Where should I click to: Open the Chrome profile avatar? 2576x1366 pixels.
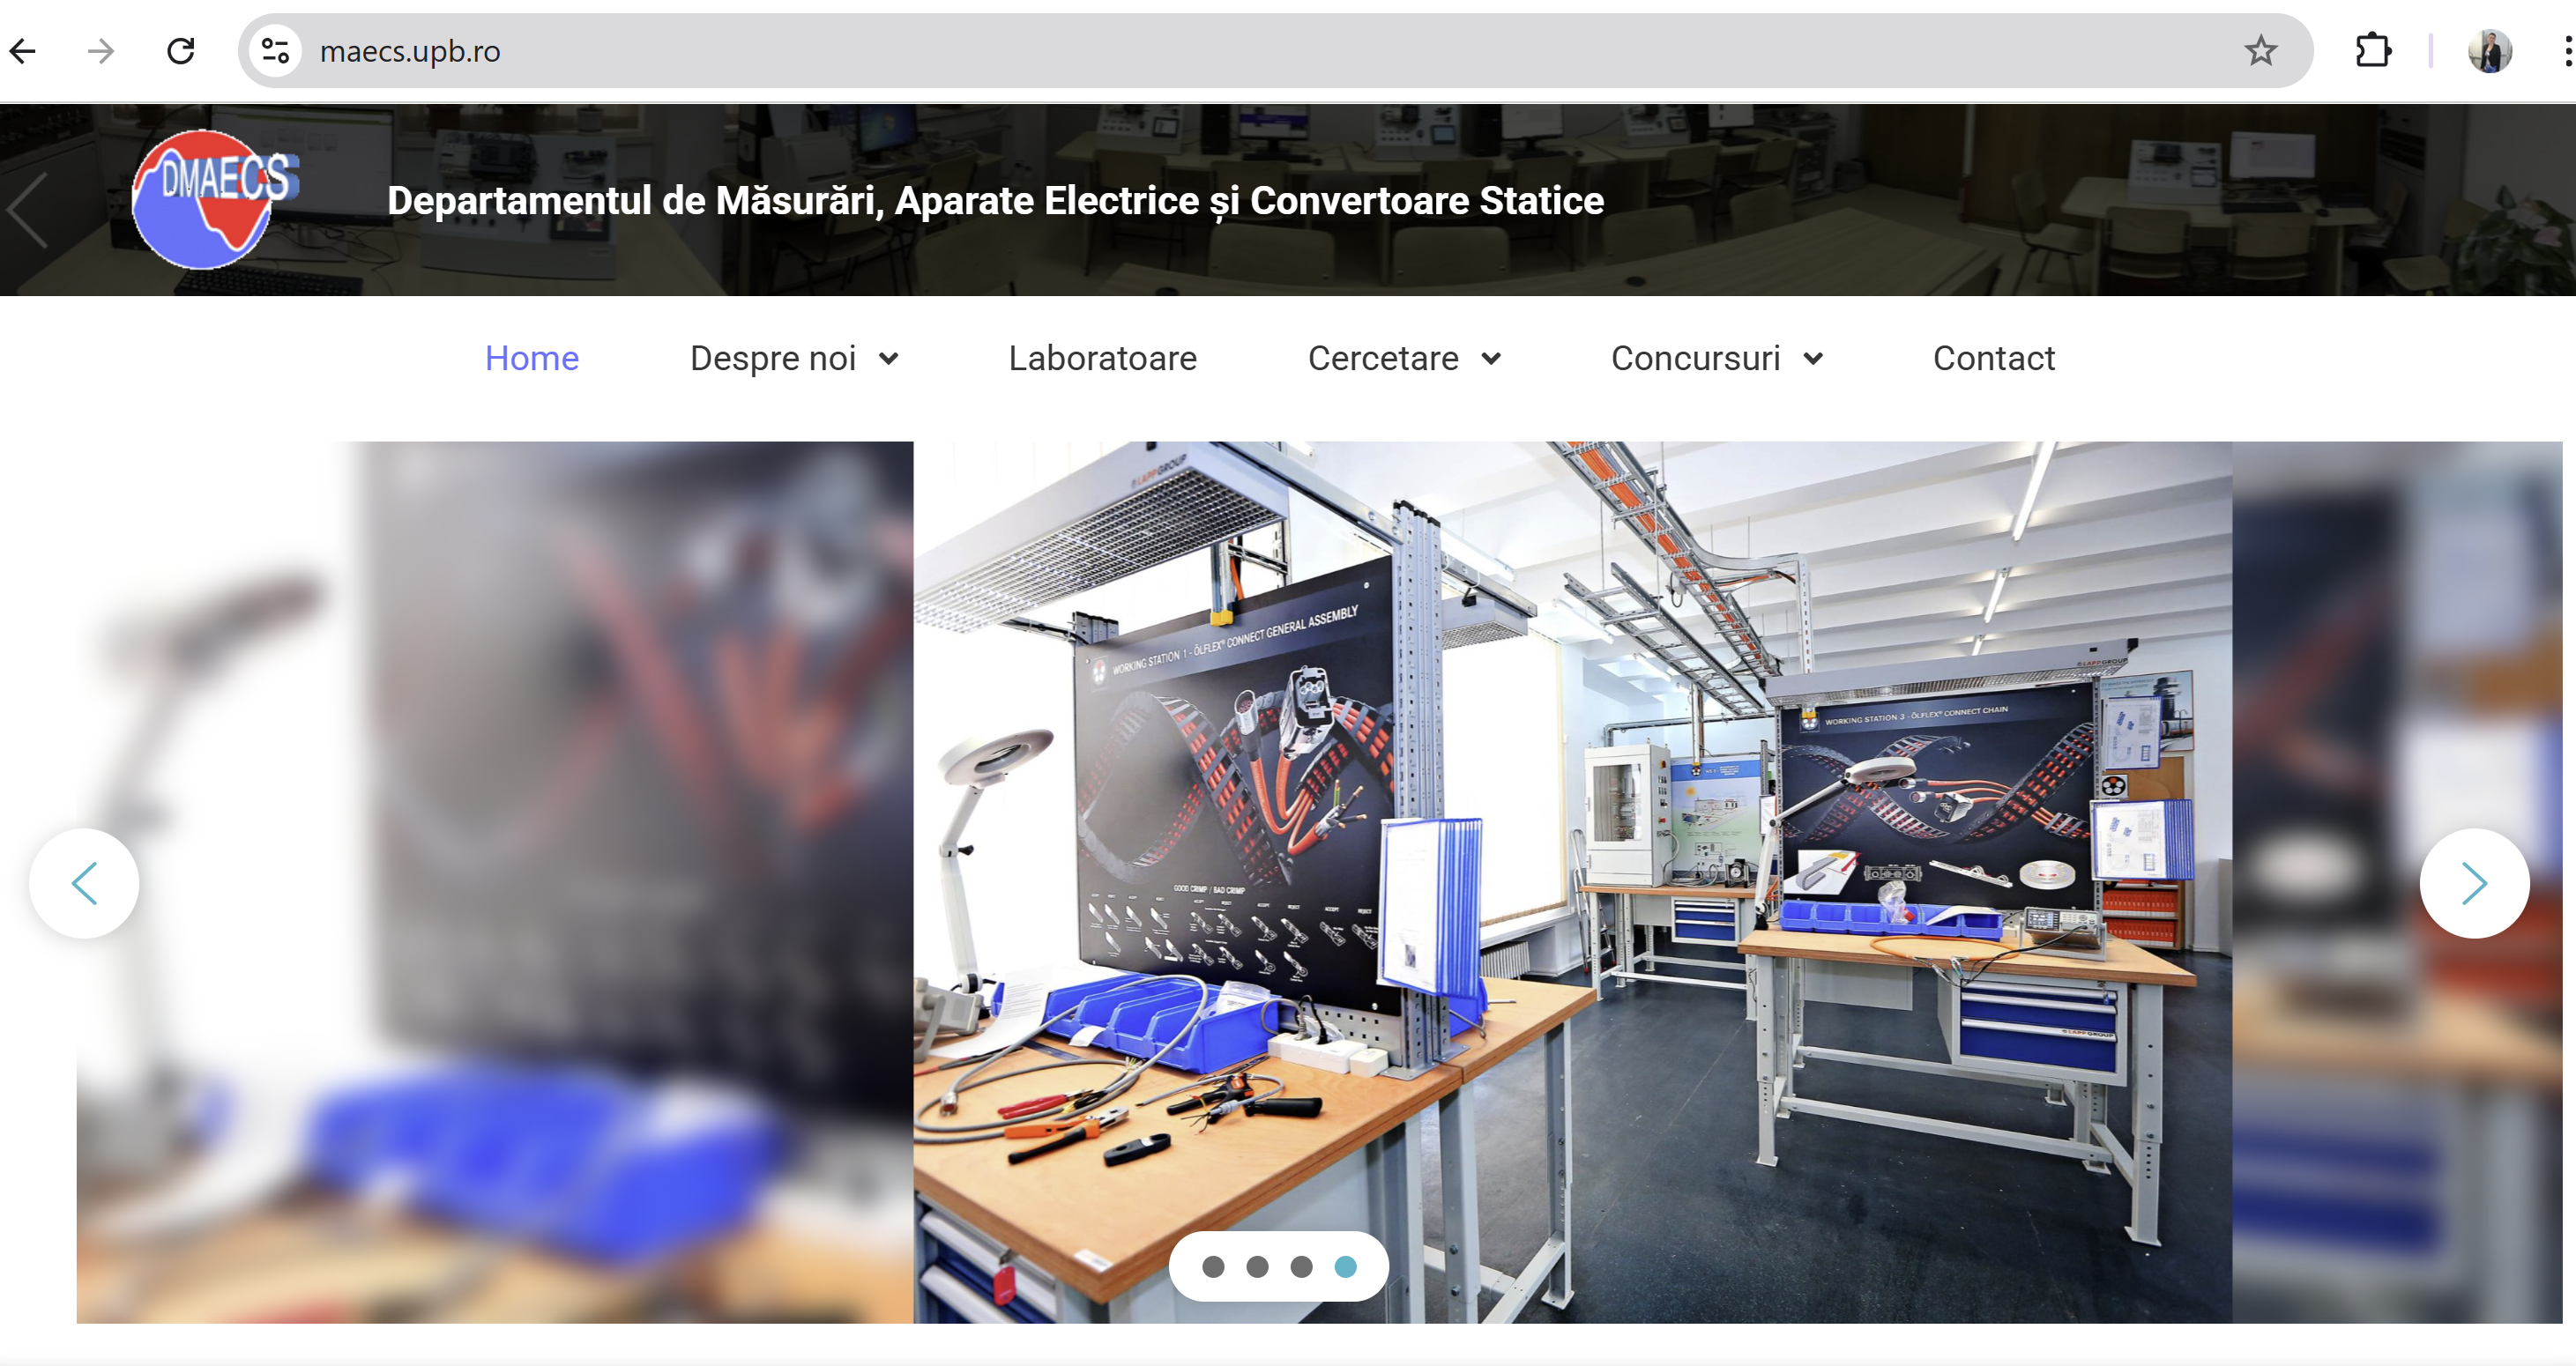coord(2489,51)
